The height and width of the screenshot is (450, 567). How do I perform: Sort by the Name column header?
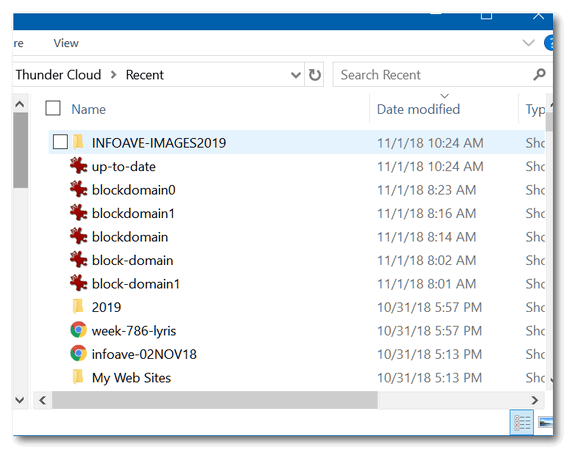pos(89,109)
